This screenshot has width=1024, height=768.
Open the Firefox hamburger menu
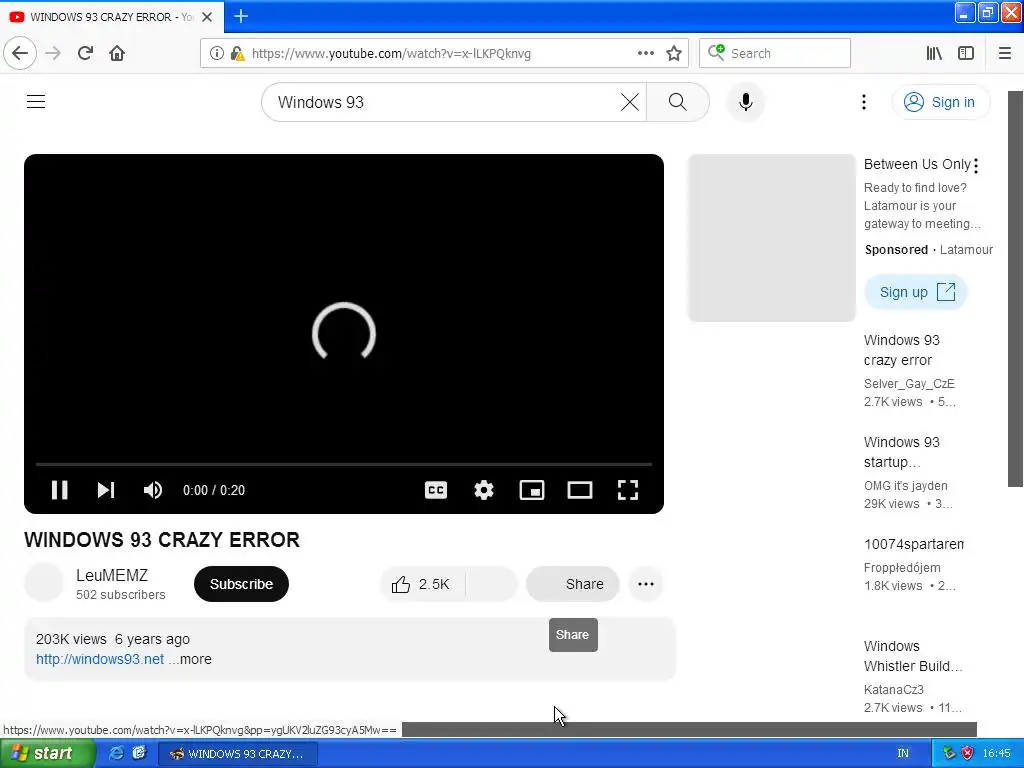click(1004, 53)
